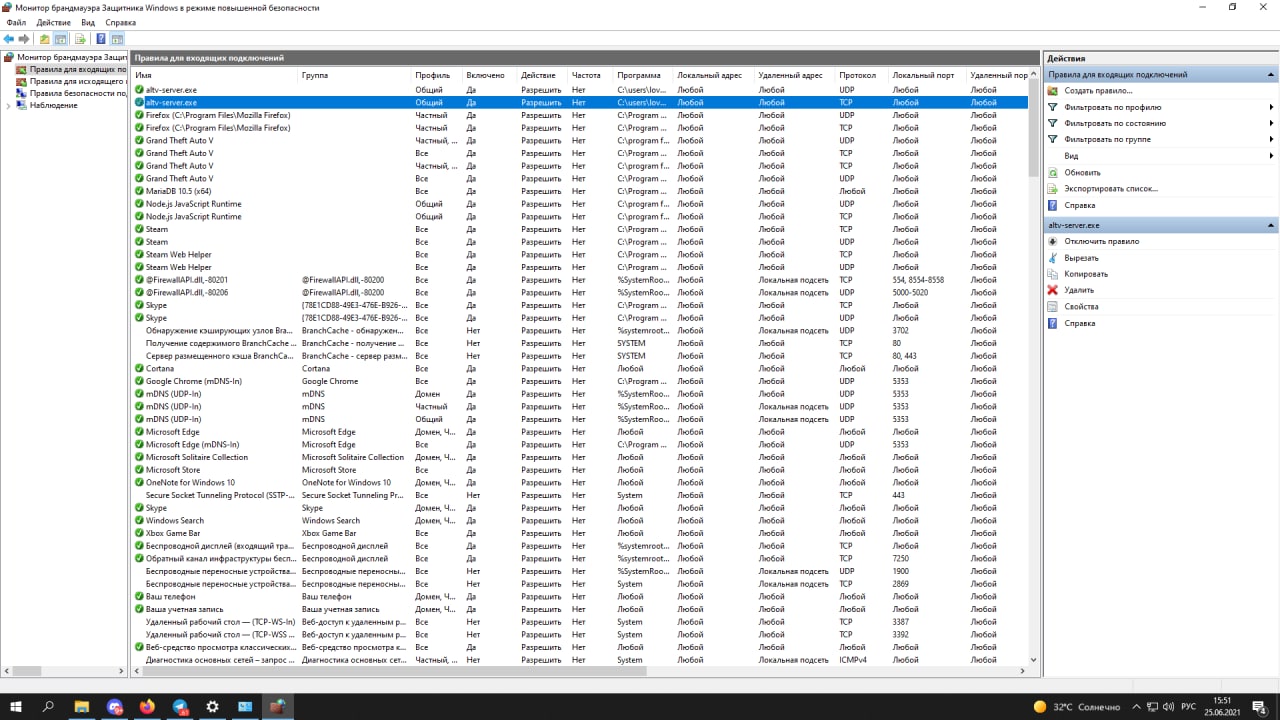This screenshot has width=1280, height=720.
Task: Click the volume icon in system tray
Action: 1168,706
